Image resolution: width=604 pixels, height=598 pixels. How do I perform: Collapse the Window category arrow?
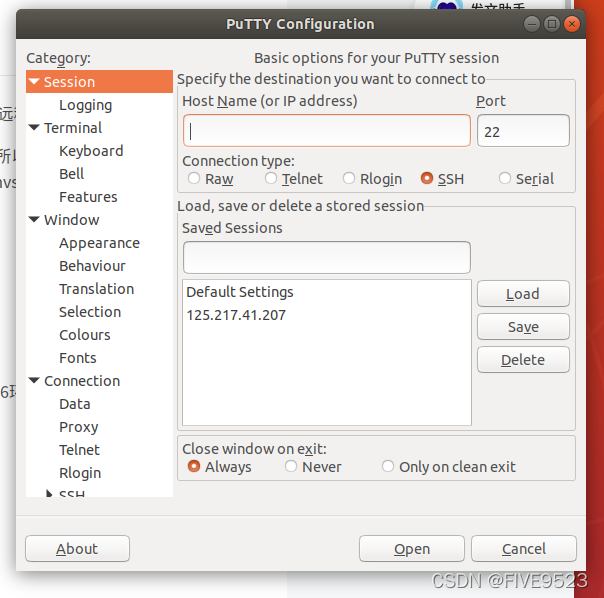[34, 219]
